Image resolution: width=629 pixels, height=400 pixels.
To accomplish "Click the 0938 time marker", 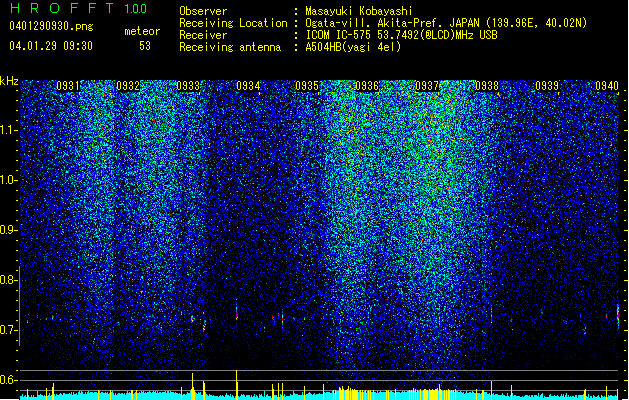I will tap(487, 86).
